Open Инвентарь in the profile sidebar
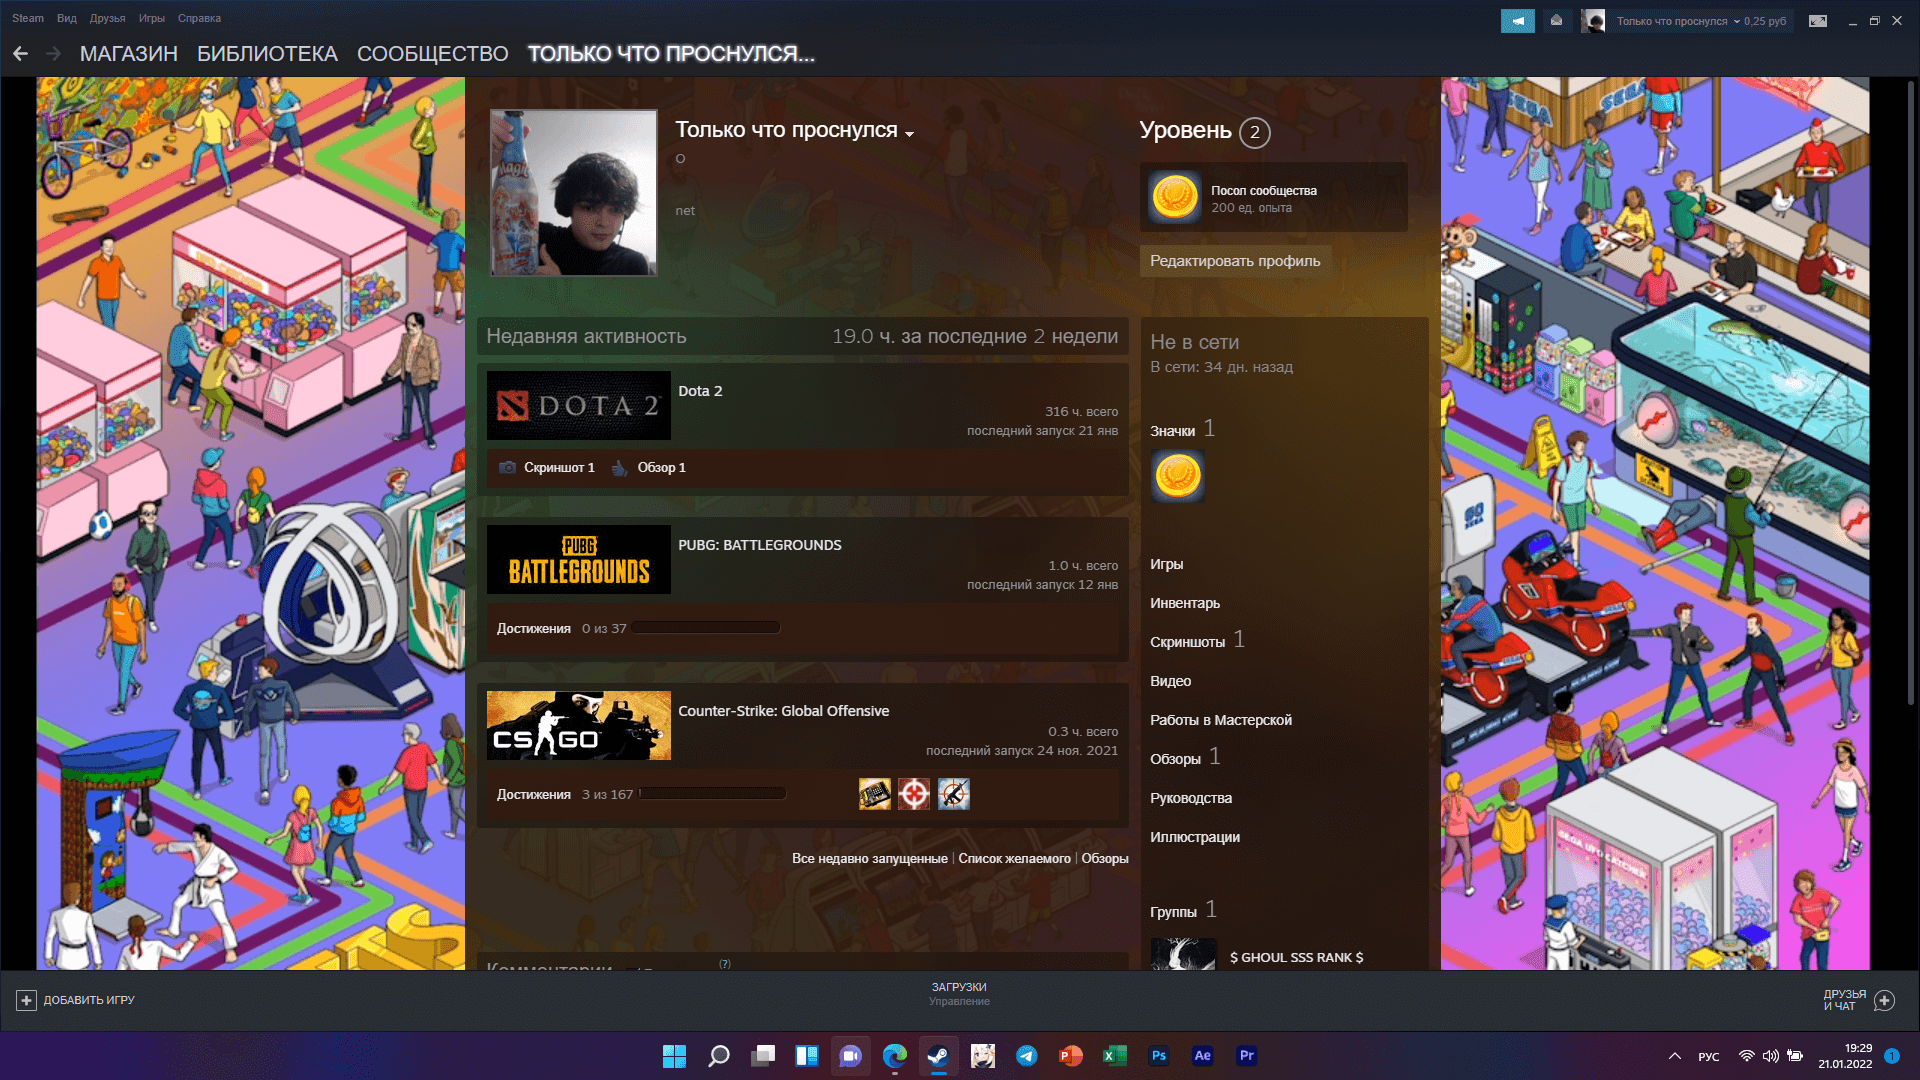This screenshot has height=1080, width=1920. (x=1185, y=603)
